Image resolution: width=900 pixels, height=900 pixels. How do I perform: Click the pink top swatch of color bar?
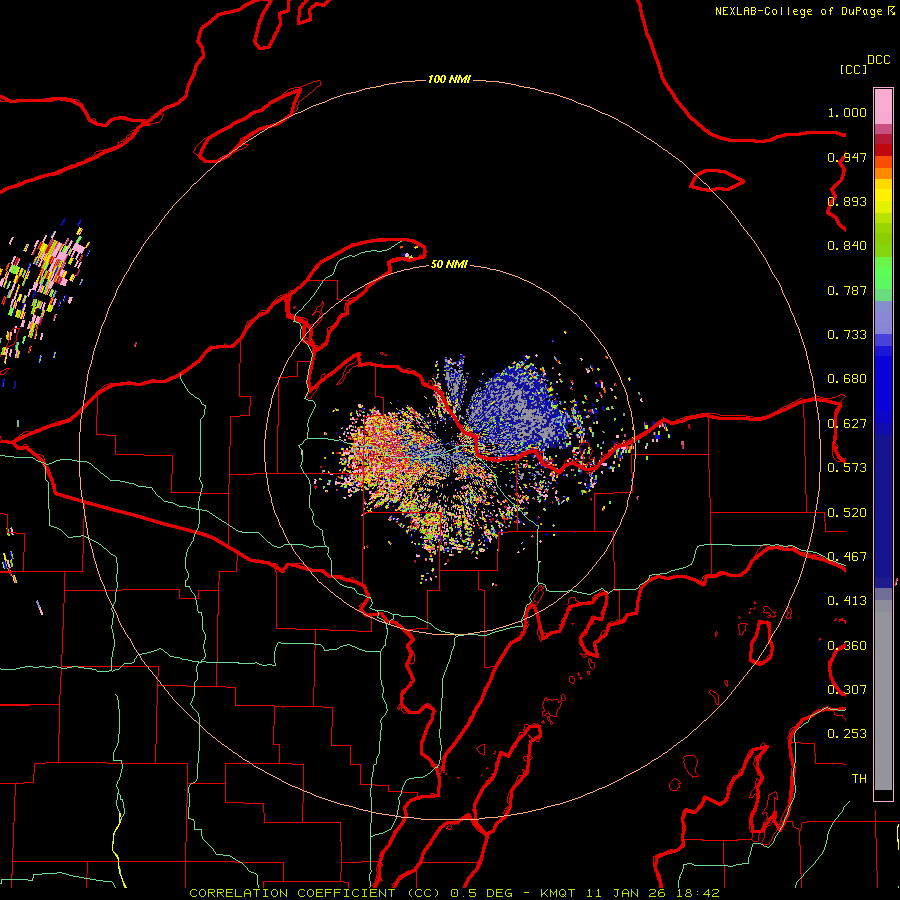point(883,107)
